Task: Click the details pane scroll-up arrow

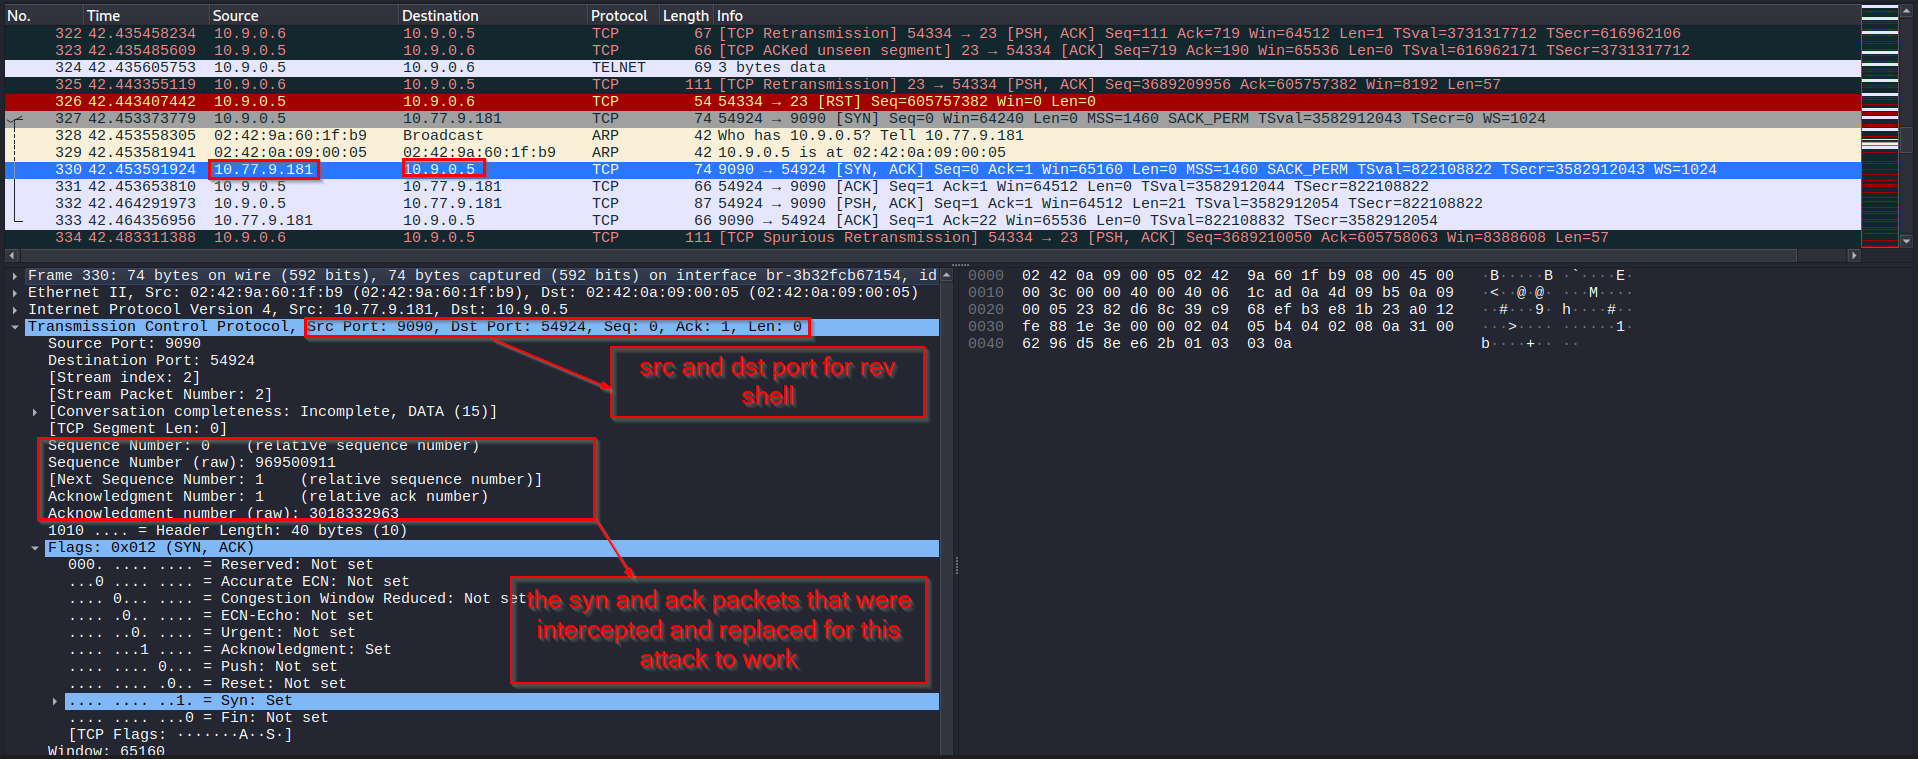Action: 946,275
